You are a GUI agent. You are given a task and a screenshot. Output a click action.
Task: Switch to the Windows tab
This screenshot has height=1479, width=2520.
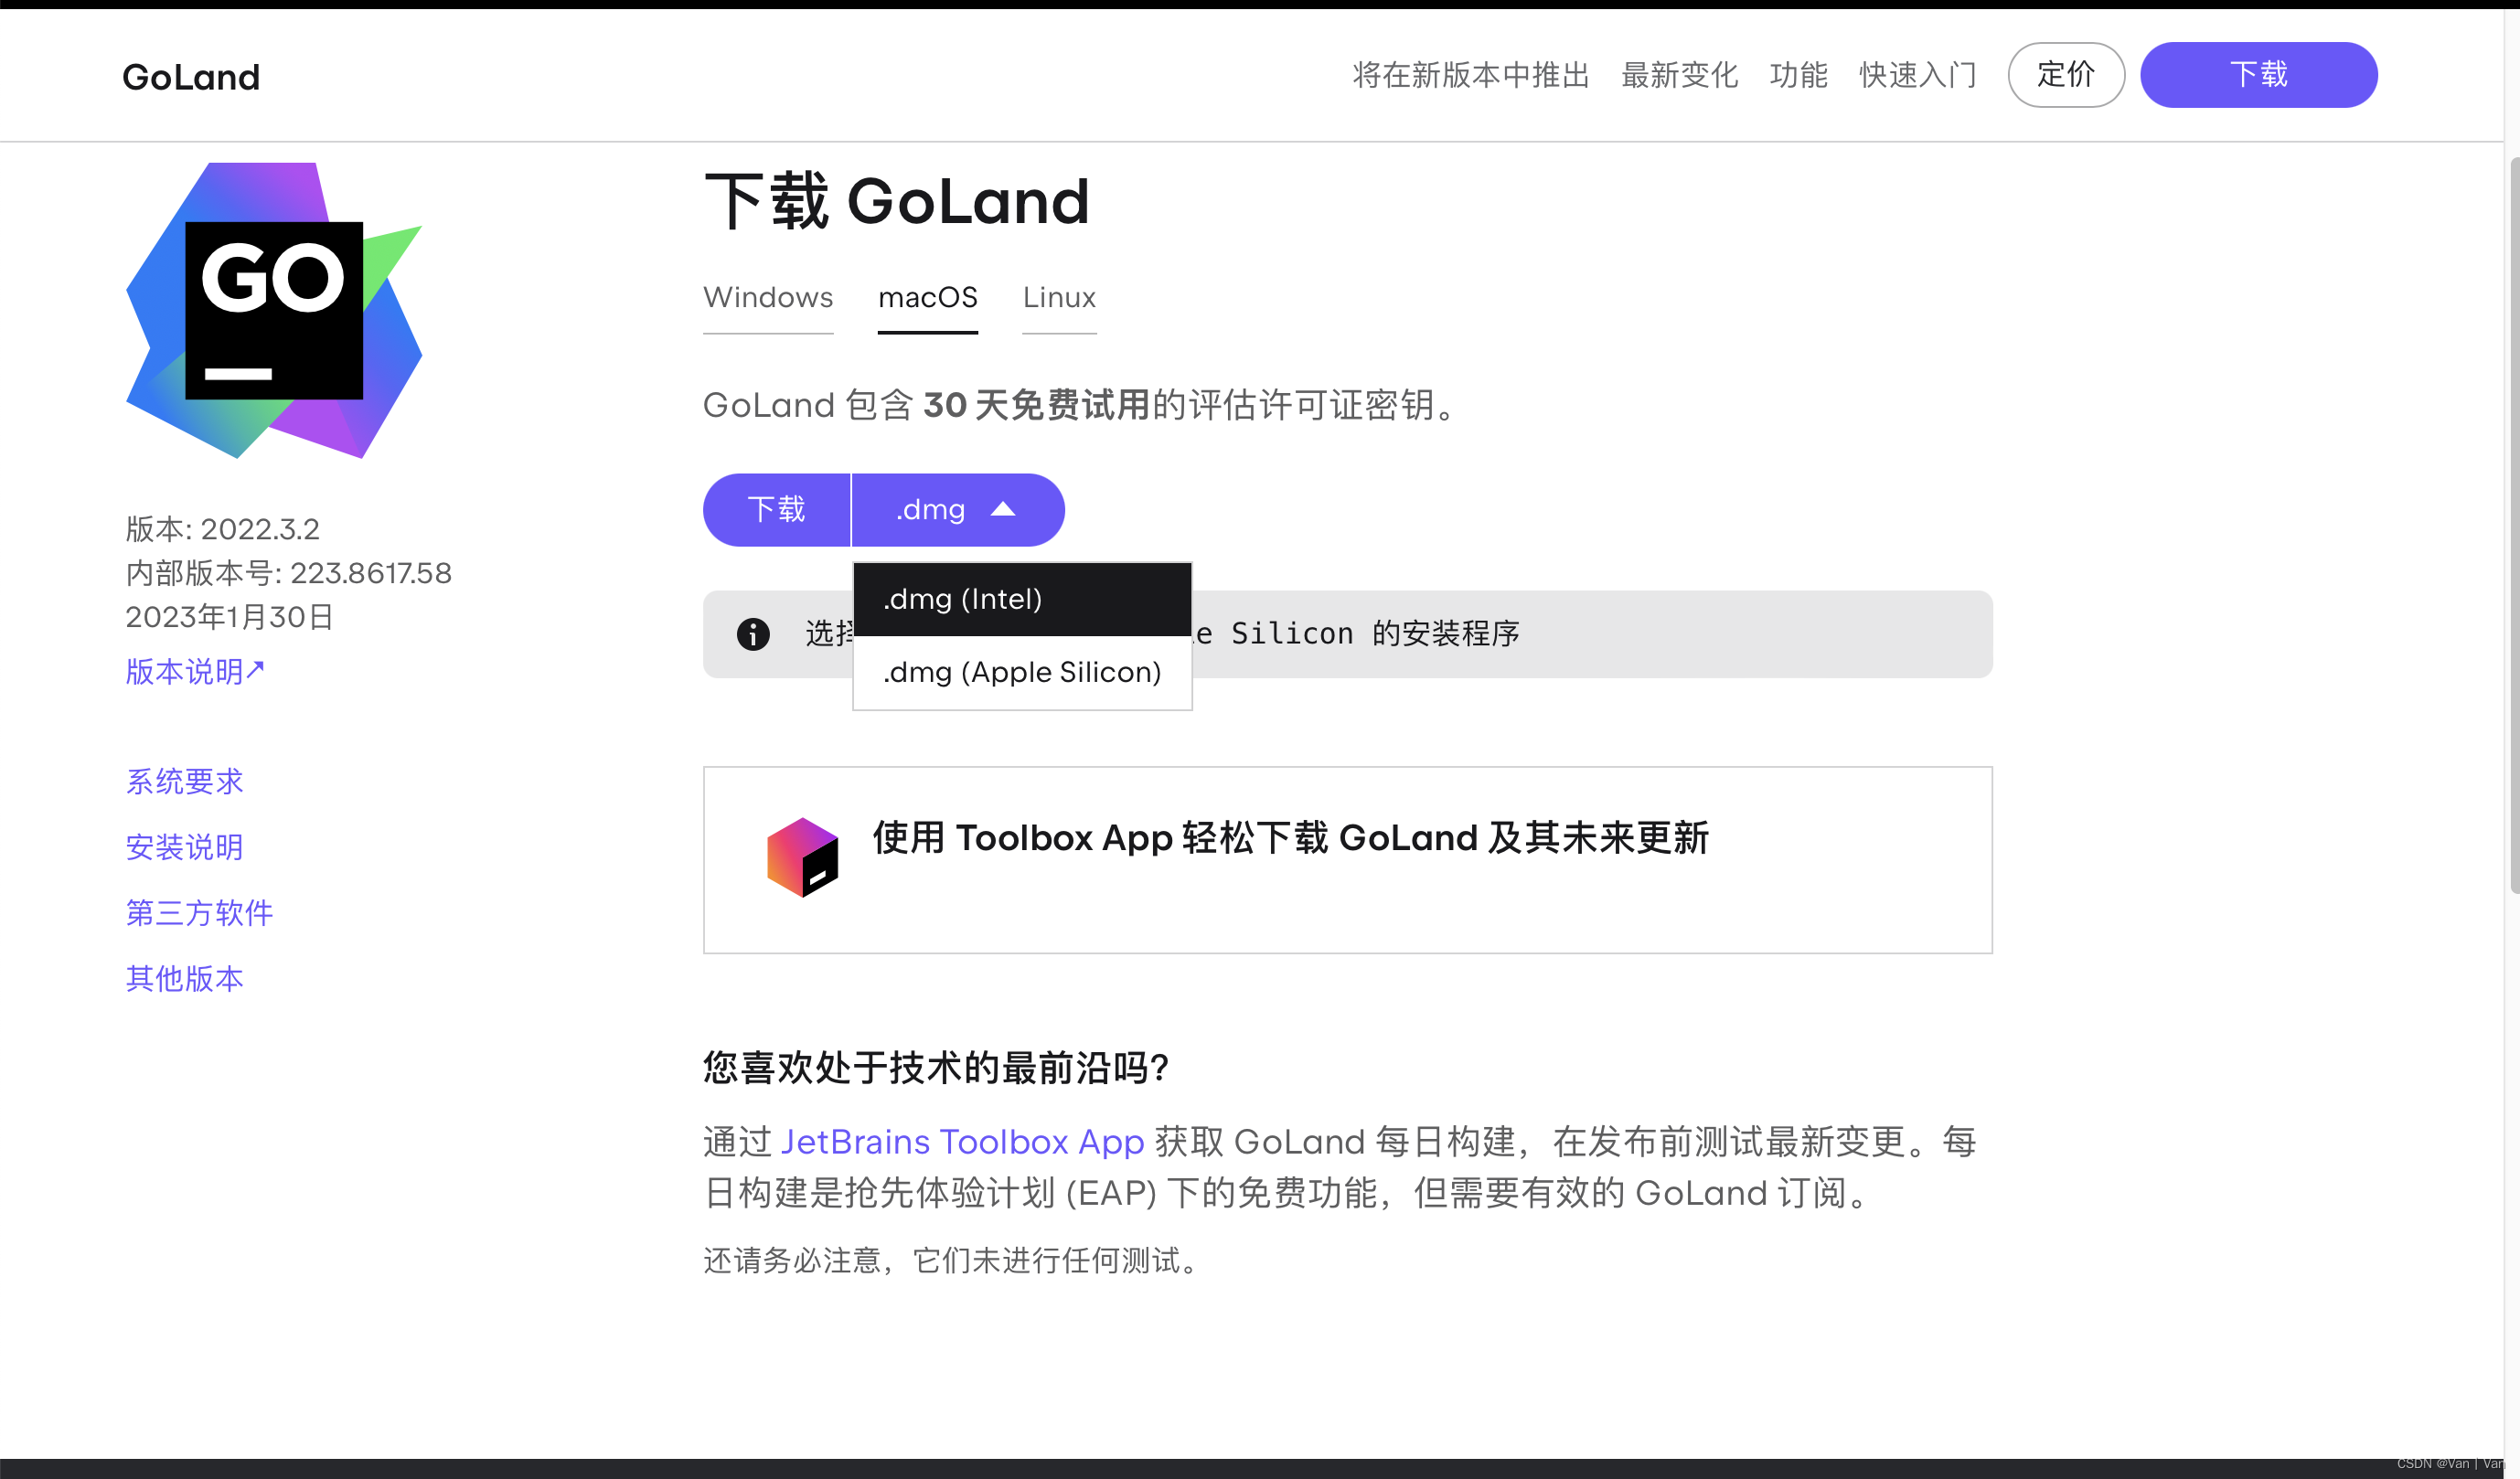click(768, 297)
